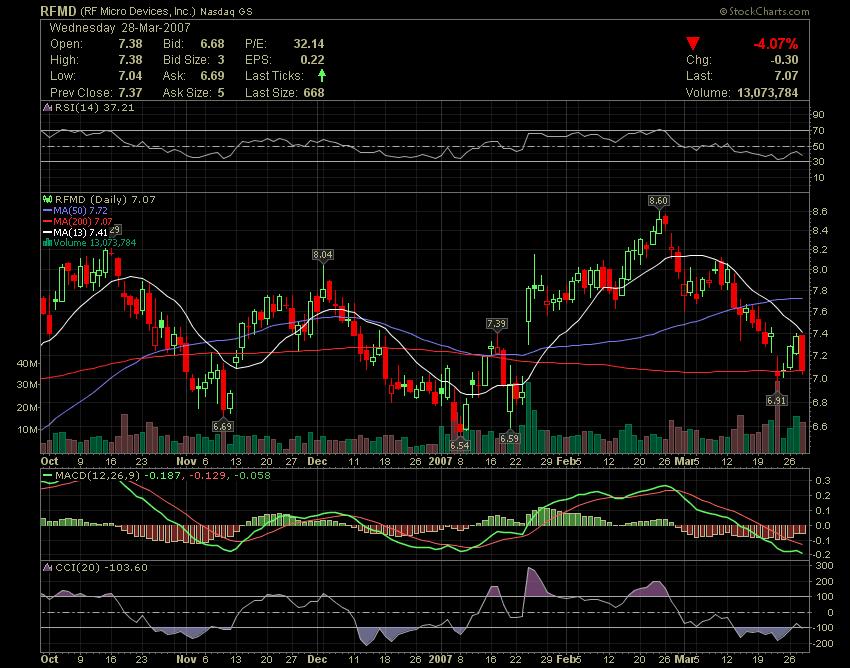Click the MA(200) 7.07 legend text

(83, 221)
